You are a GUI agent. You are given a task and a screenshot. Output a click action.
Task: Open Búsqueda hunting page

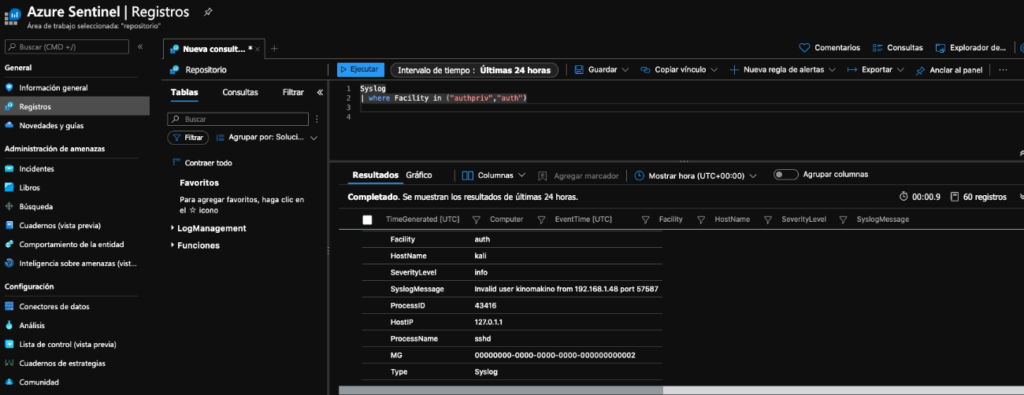coord(36,206)
